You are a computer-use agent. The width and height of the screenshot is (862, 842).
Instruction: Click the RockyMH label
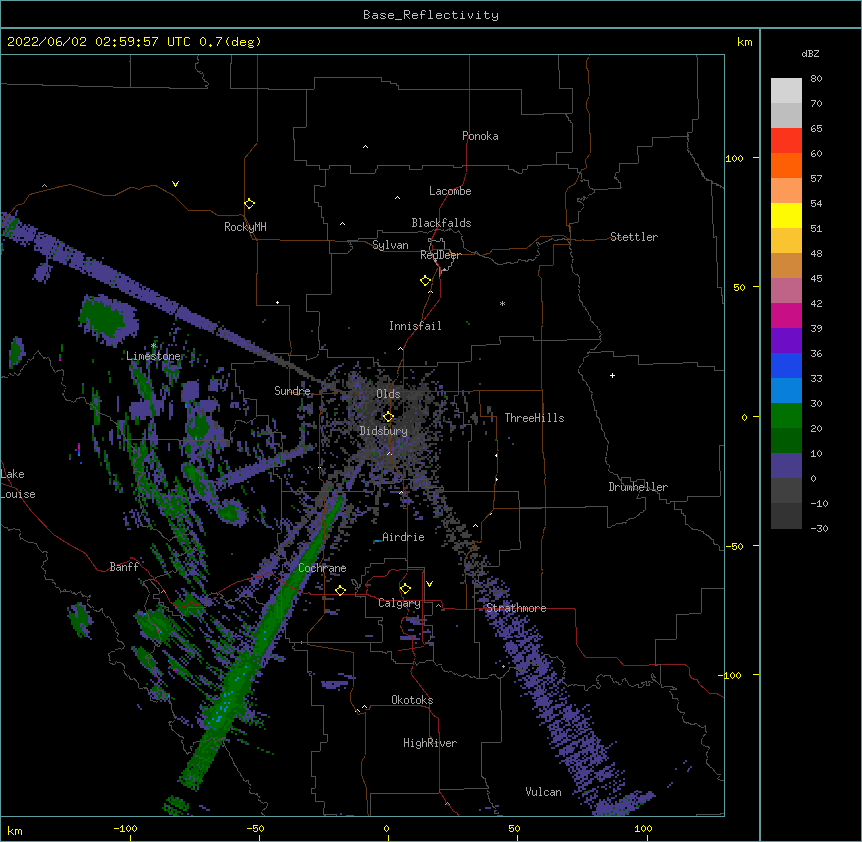pos(245,227)
